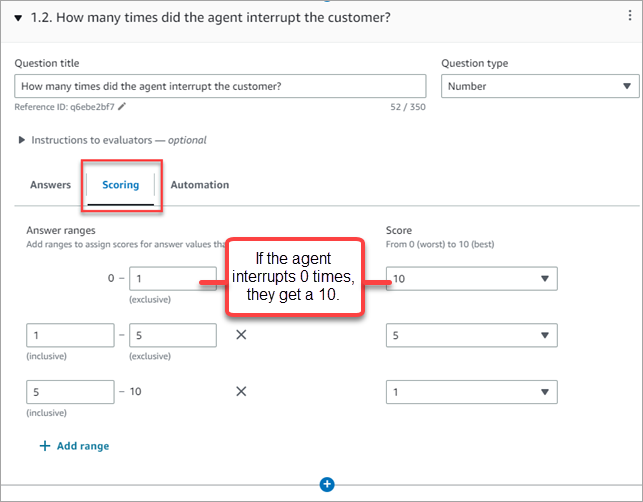
Task: Open the three-dot options menu for question 1.2
Action: 626,18
